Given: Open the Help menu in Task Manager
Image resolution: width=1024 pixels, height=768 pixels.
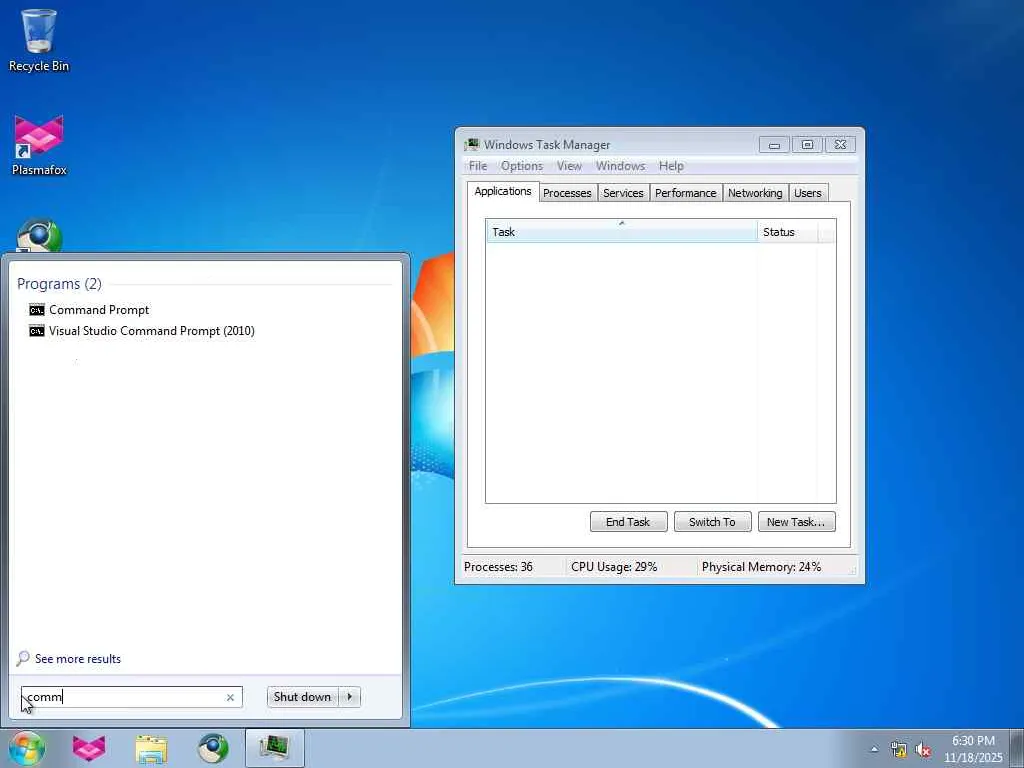Looking at the screenshot, I should click(671, 166).
